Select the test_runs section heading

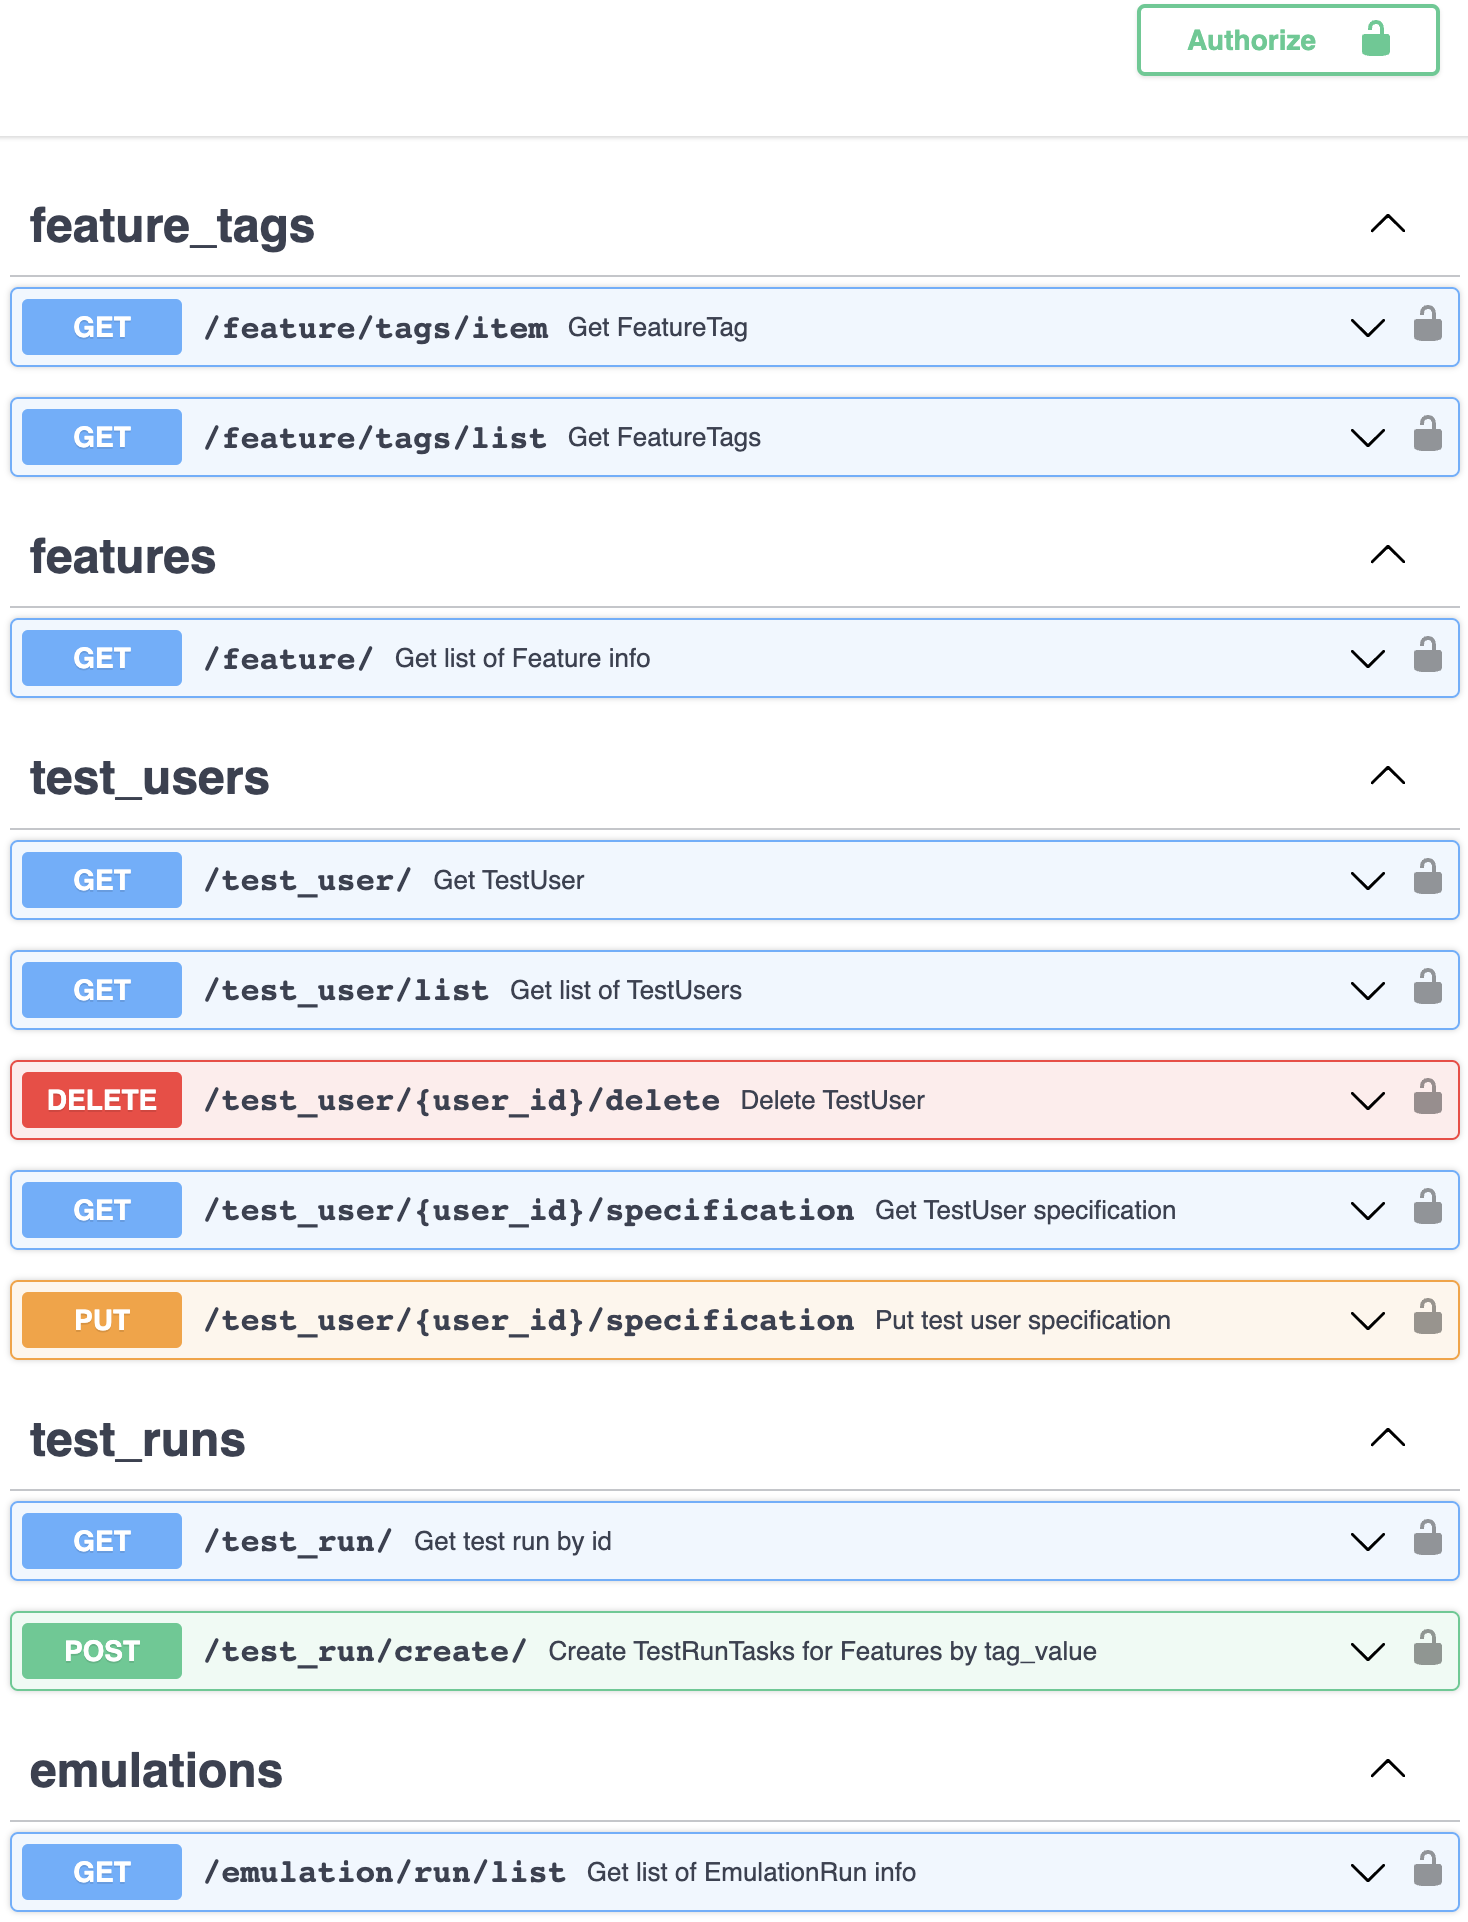(x=138, y=1440)
